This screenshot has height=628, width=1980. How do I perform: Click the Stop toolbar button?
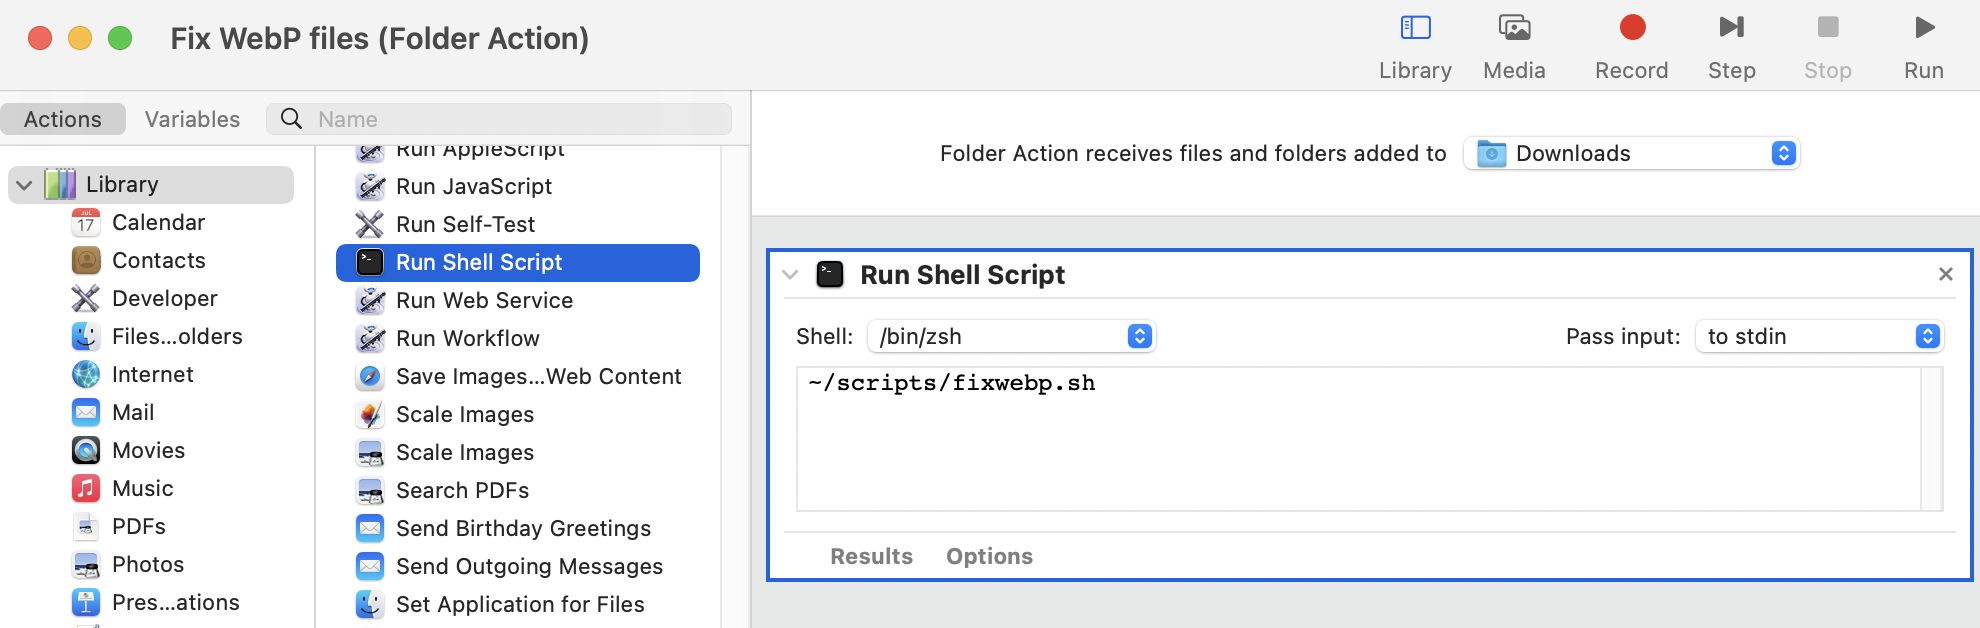1827,28
